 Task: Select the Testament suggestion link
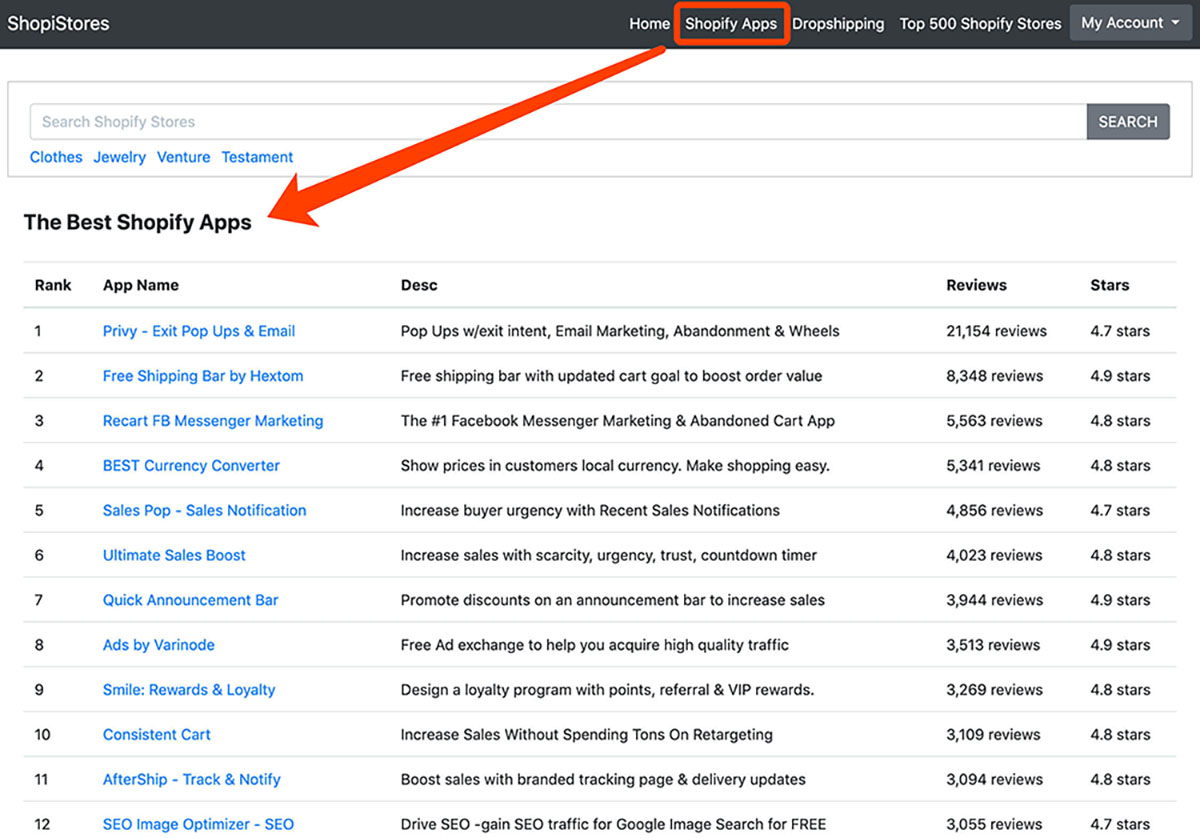257,157
